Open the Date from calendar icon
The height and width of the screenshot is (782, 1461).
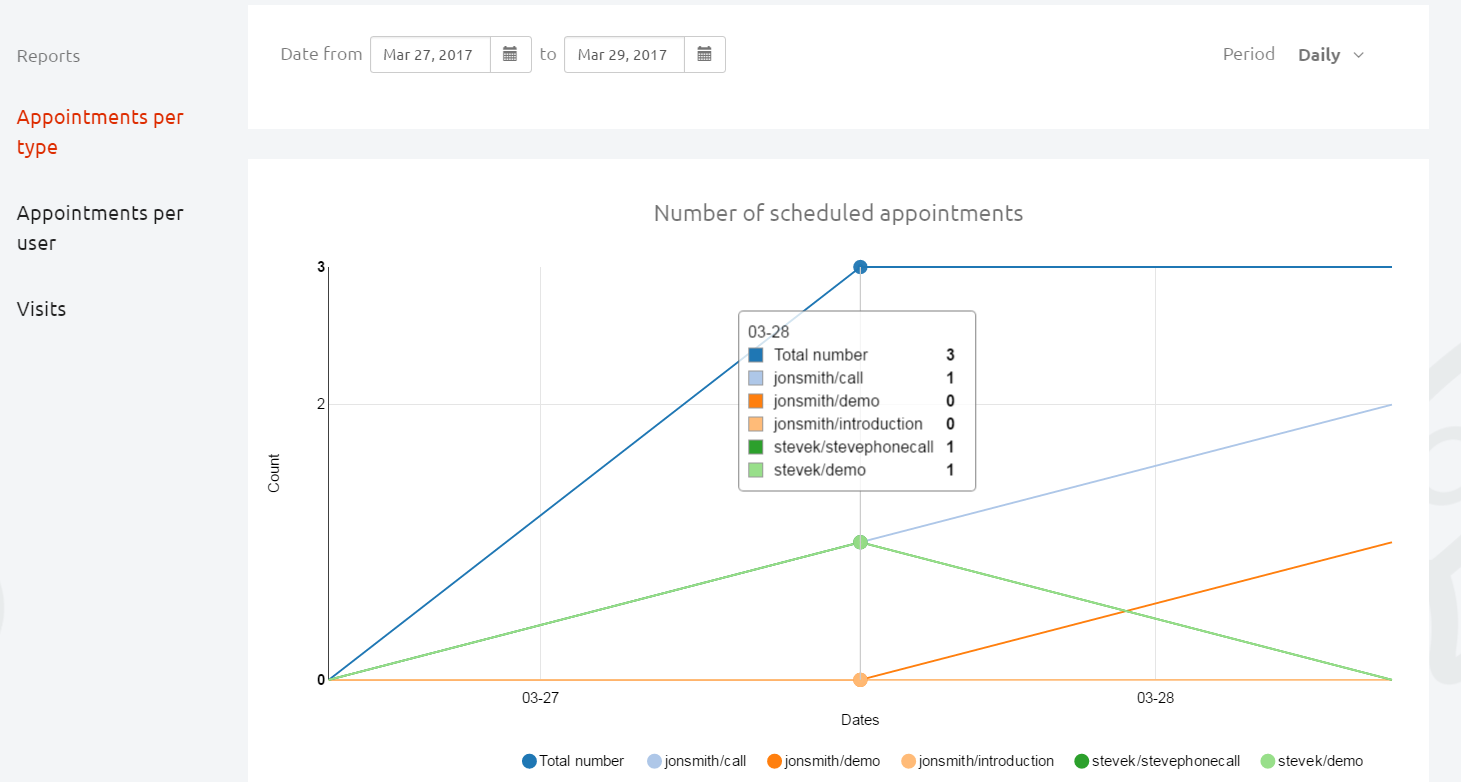tap(510, 55)
